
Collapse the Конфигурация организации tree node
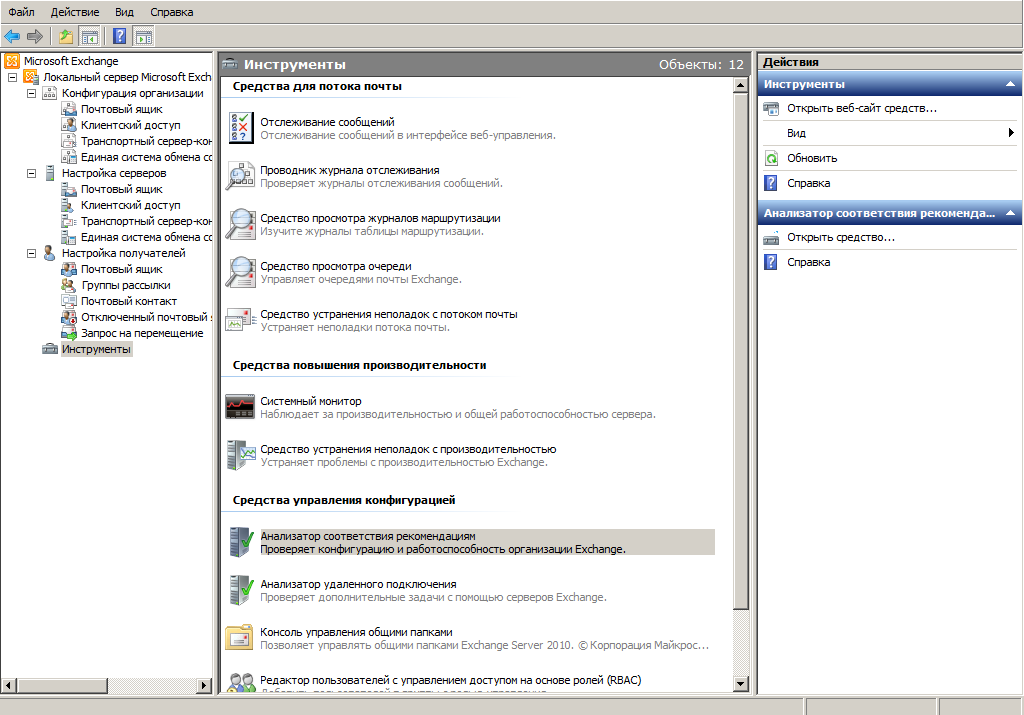(31, 93)
